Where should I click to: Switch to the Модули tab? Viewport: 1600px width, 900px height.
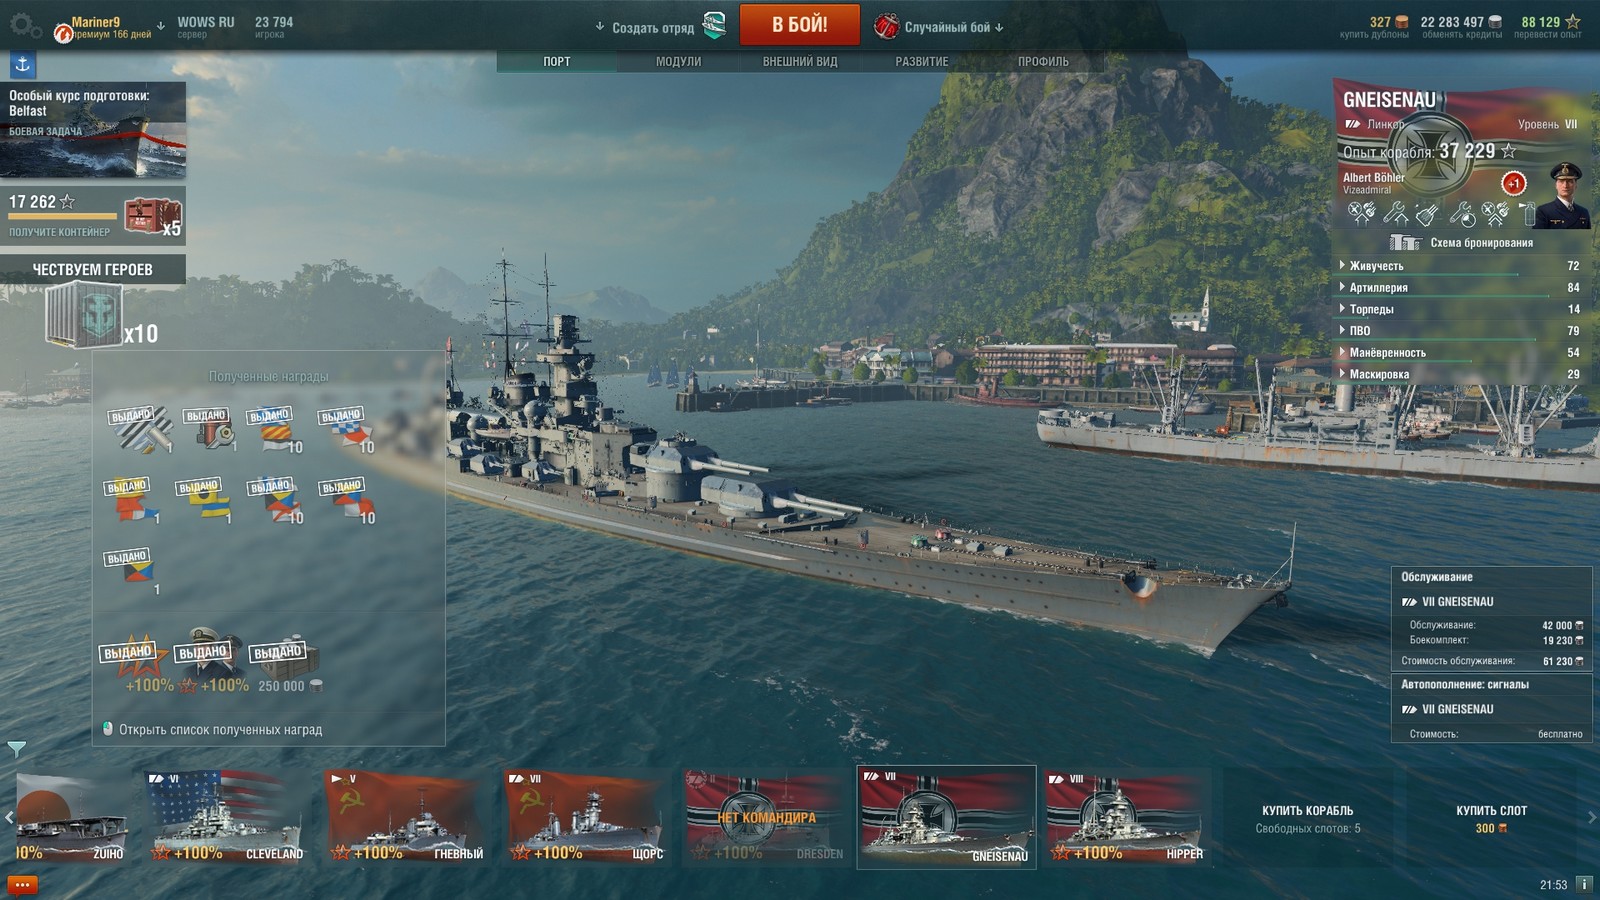click(678, 62)
